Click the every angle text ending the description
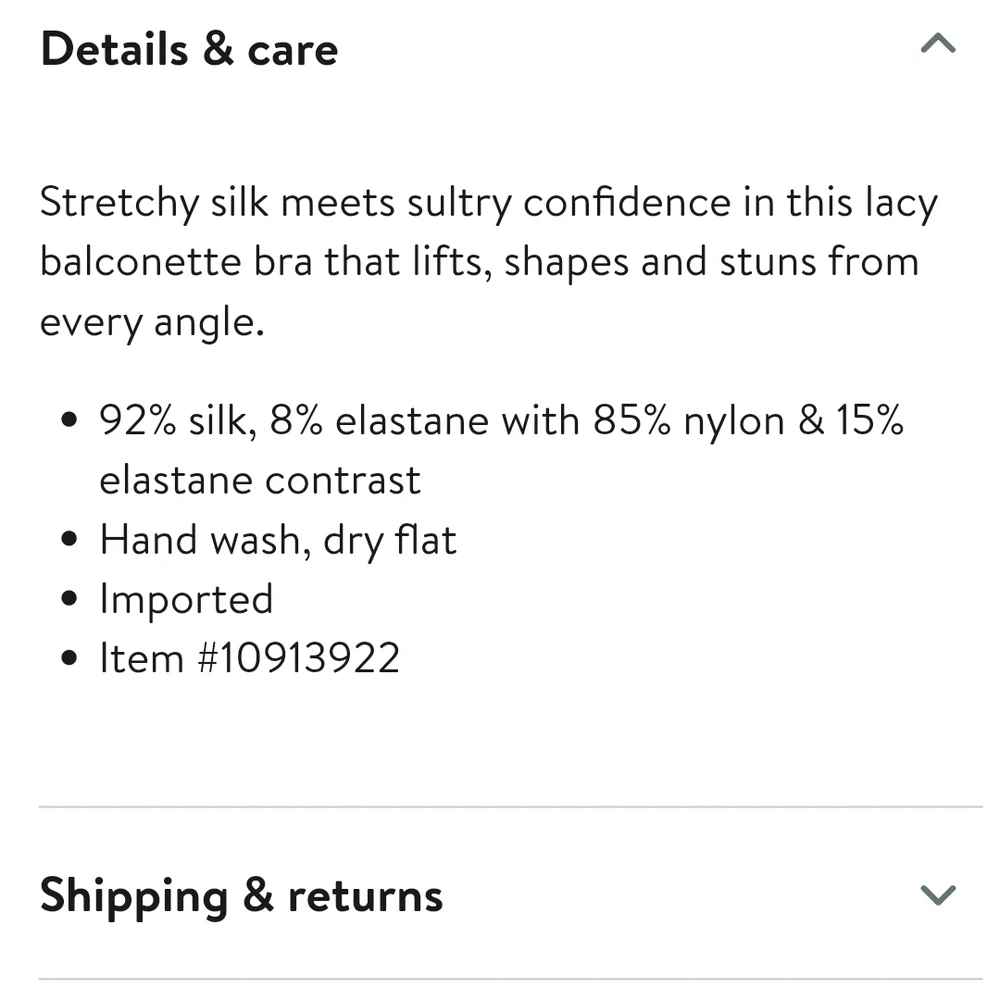This screenshot has width=1000, height=1000. point(152,322)
